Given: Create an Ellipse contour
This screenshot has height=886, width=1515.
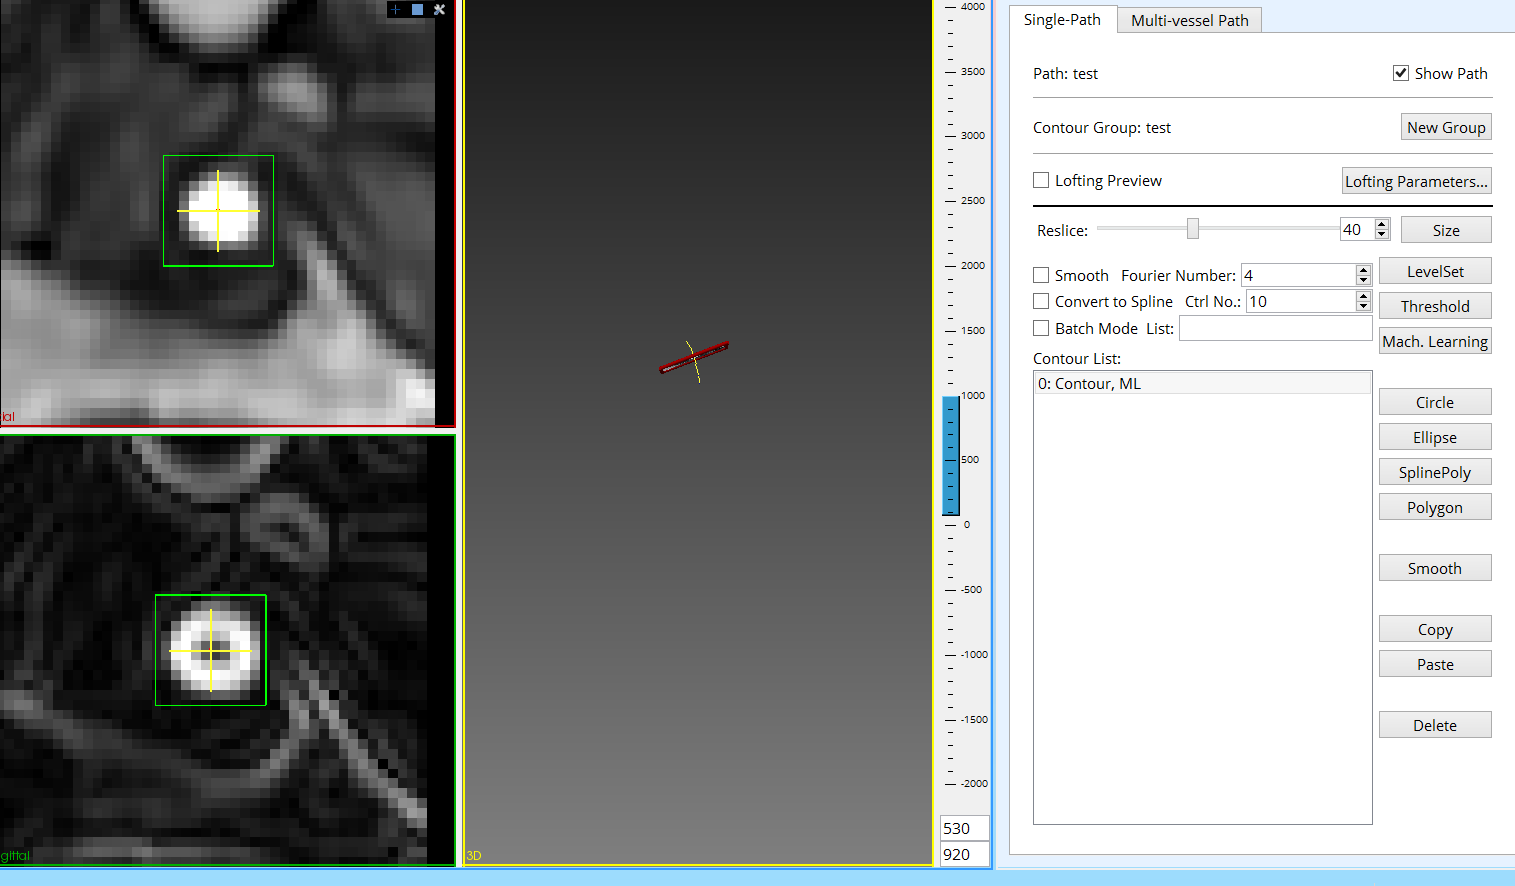Looking at the screenshot, I should pos(1435,437).
